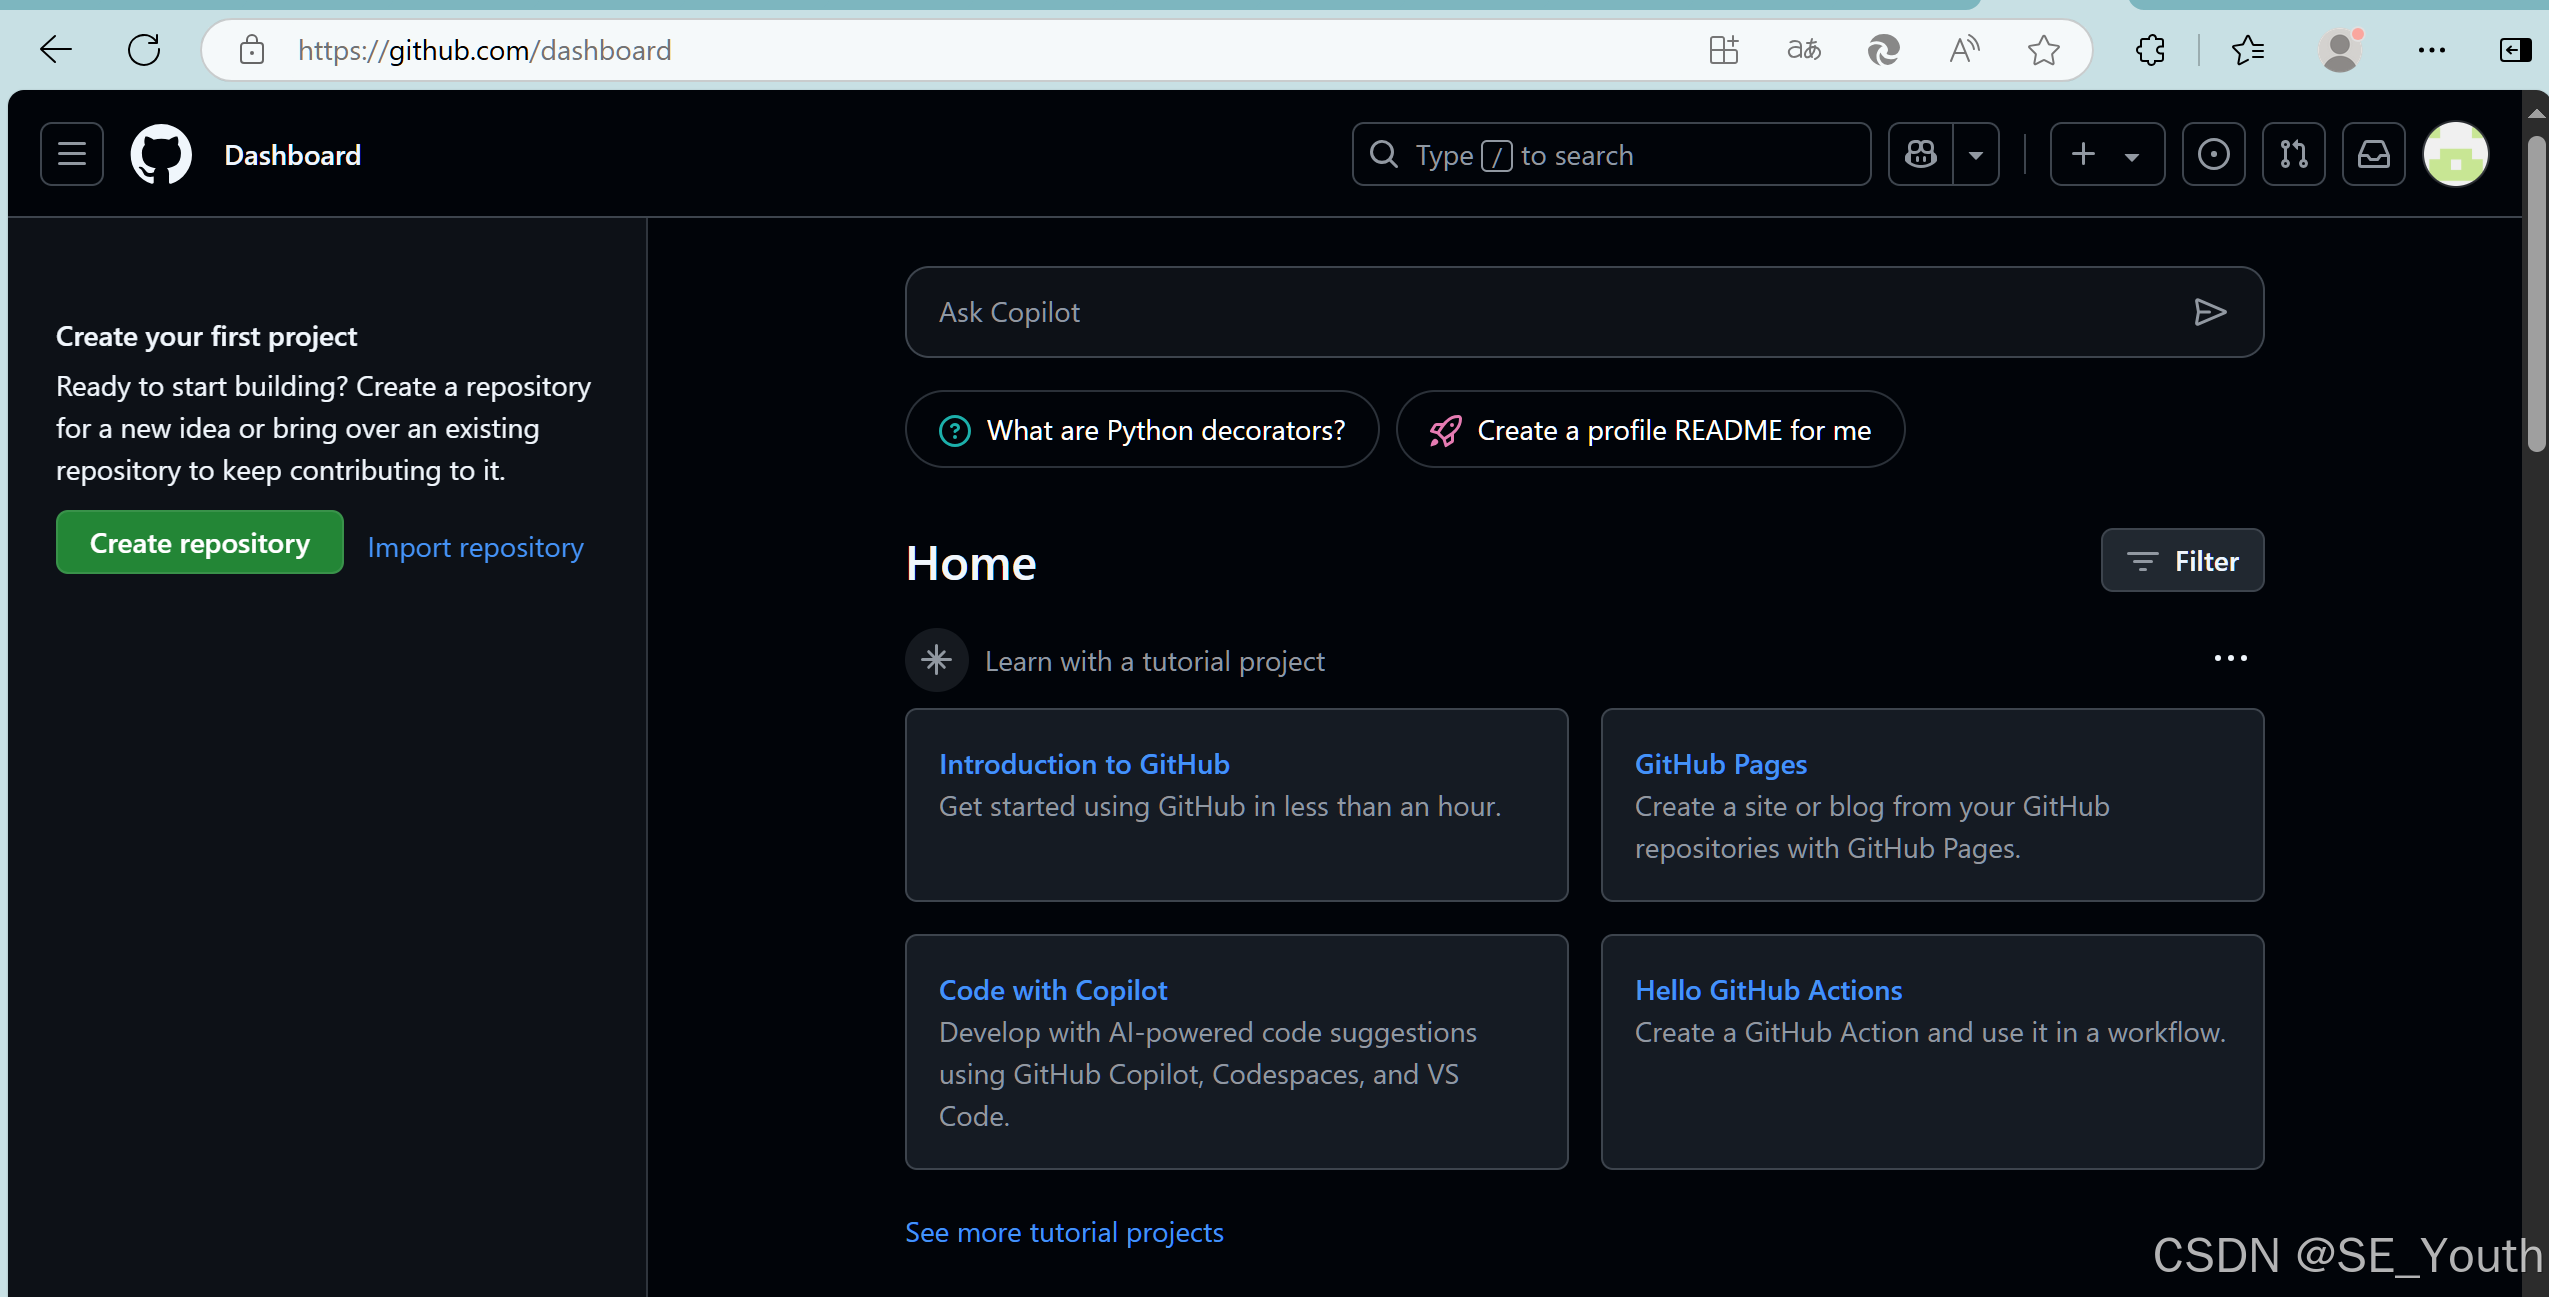Viewport: 2549px width, 1297px height.
Task: Select the What are Python decorators suggestion
Action: 1142,430
